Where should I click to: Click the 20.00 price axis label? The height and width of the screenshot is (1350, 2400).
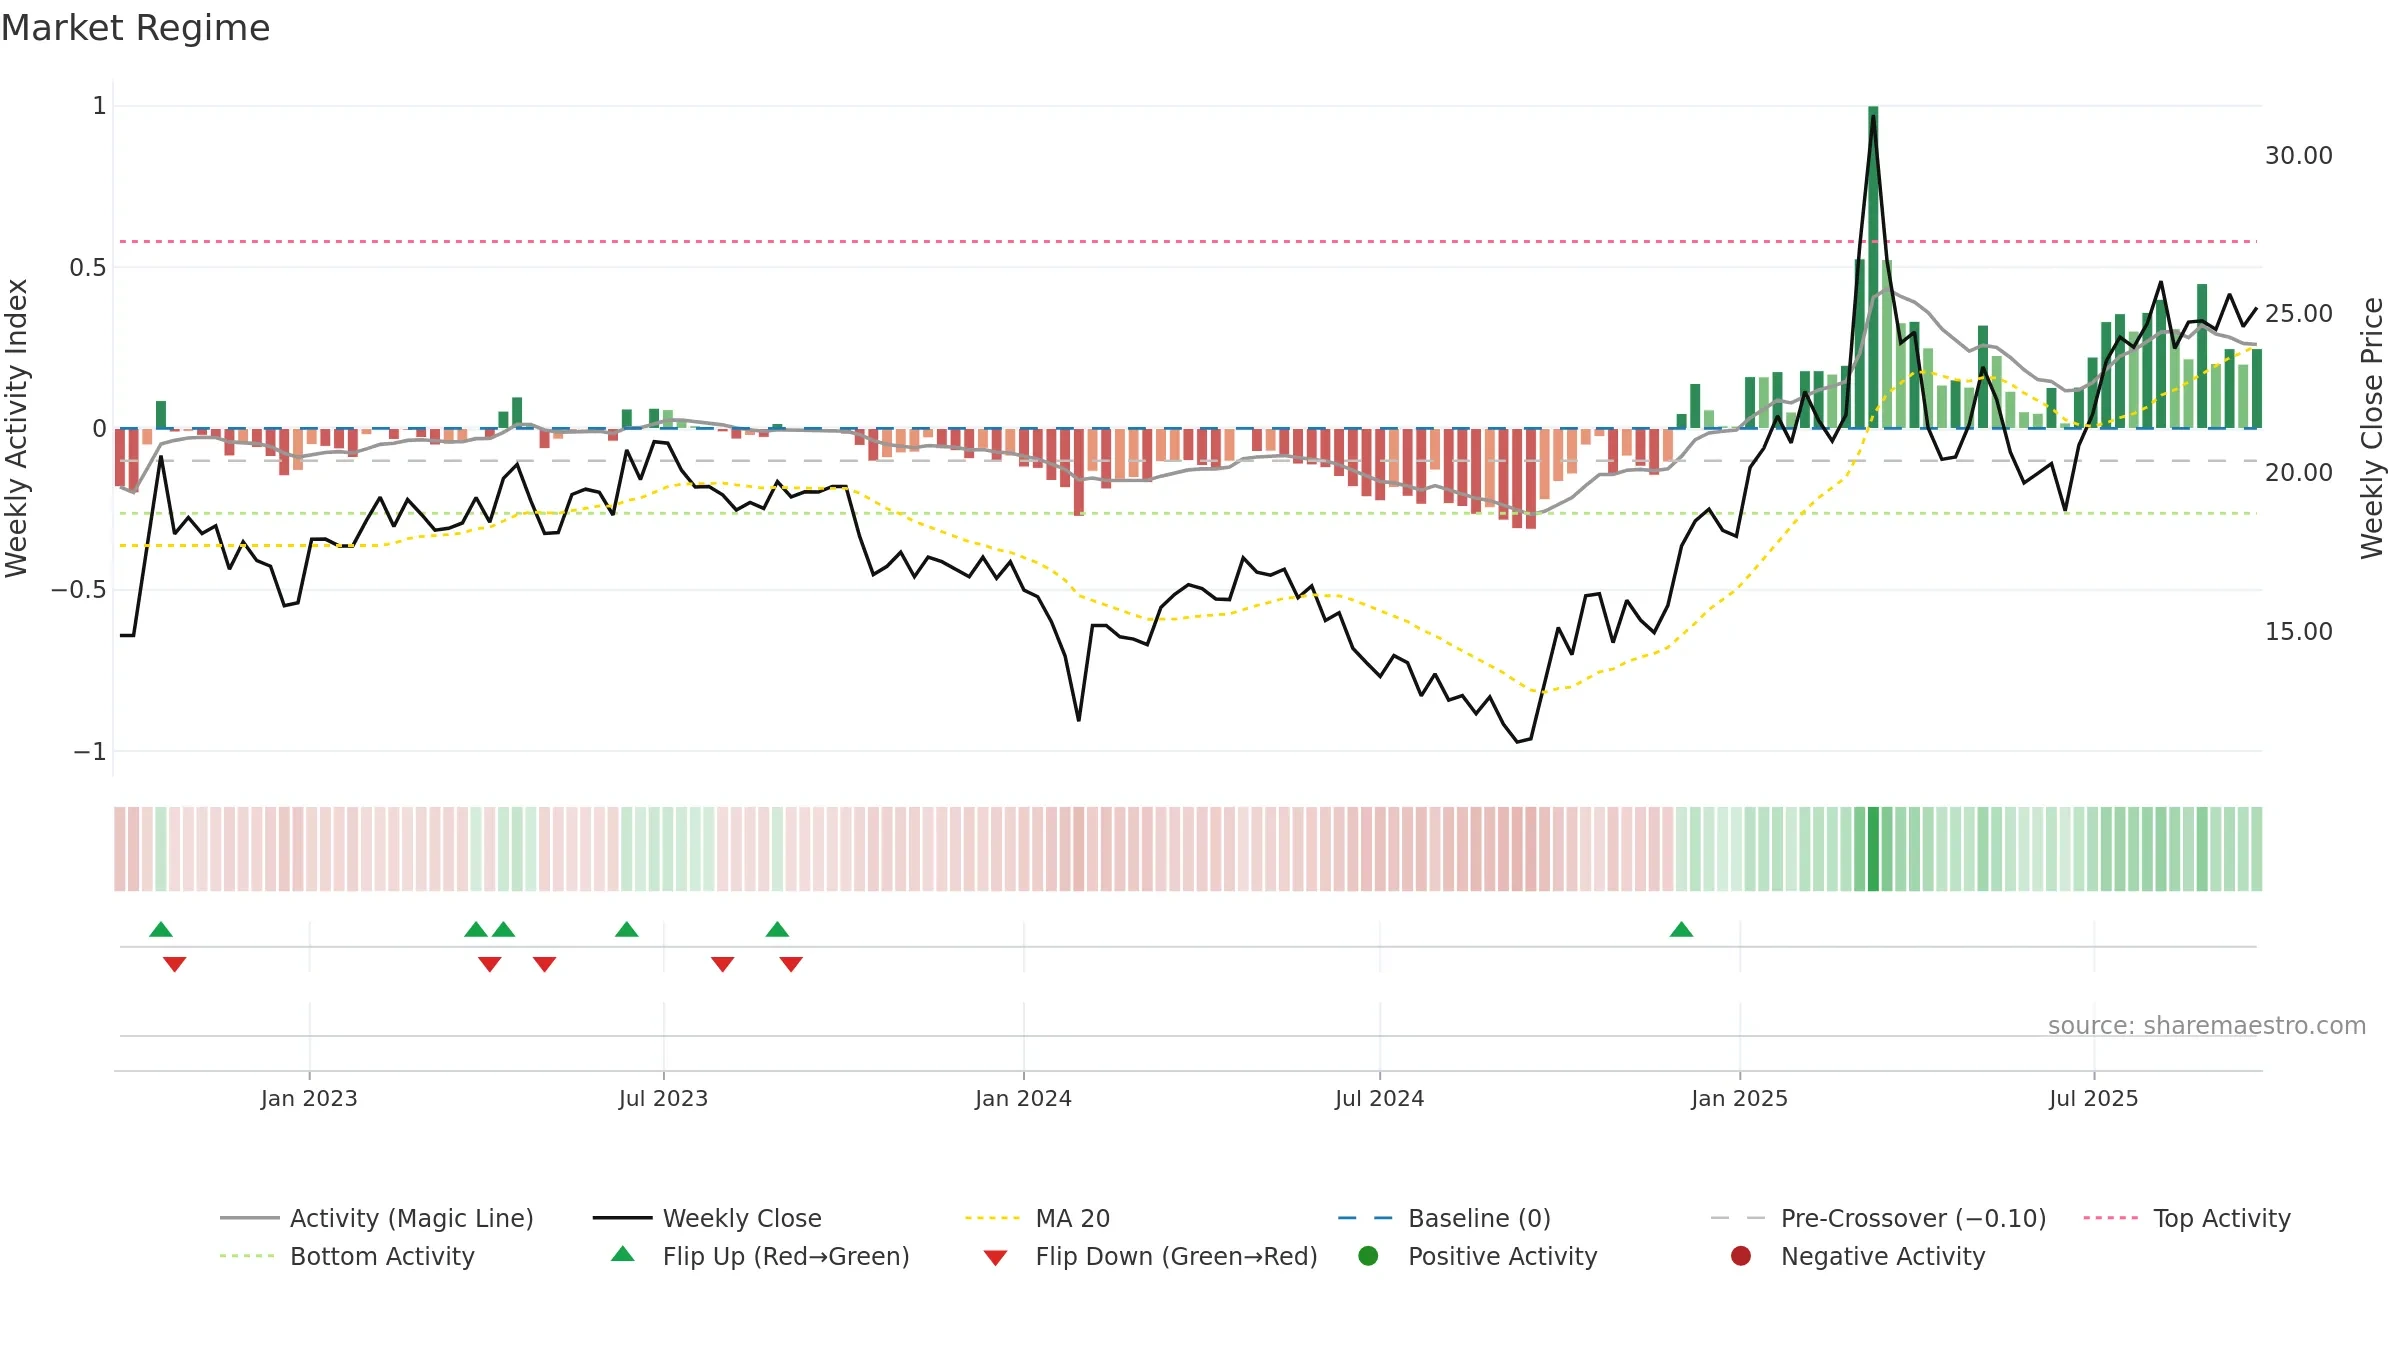(x=2299, y=472)
